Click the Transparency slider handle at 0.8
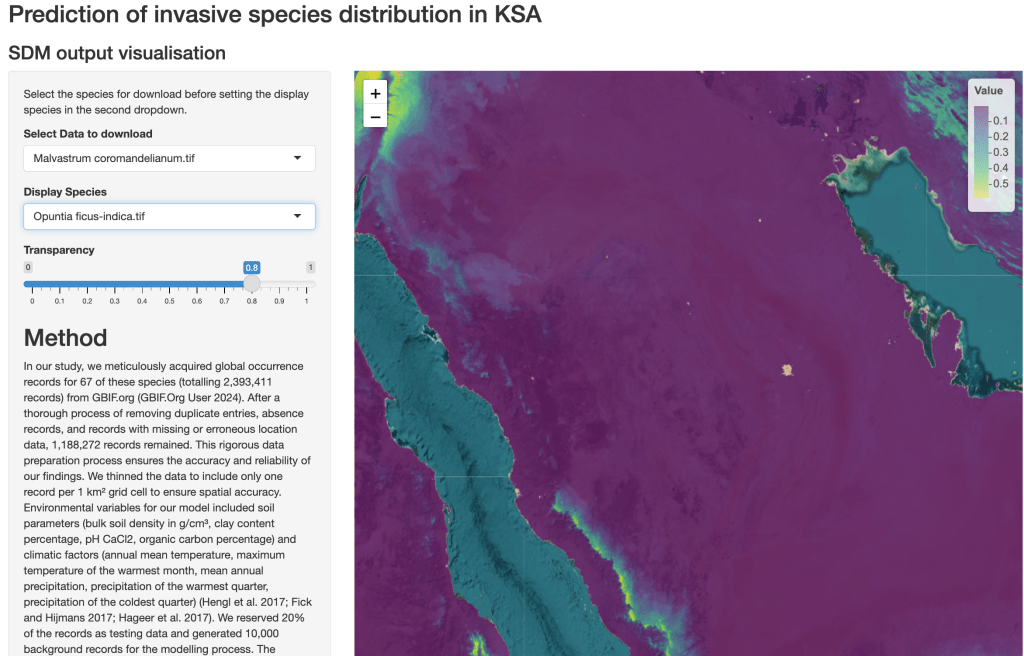 [252, 284]
